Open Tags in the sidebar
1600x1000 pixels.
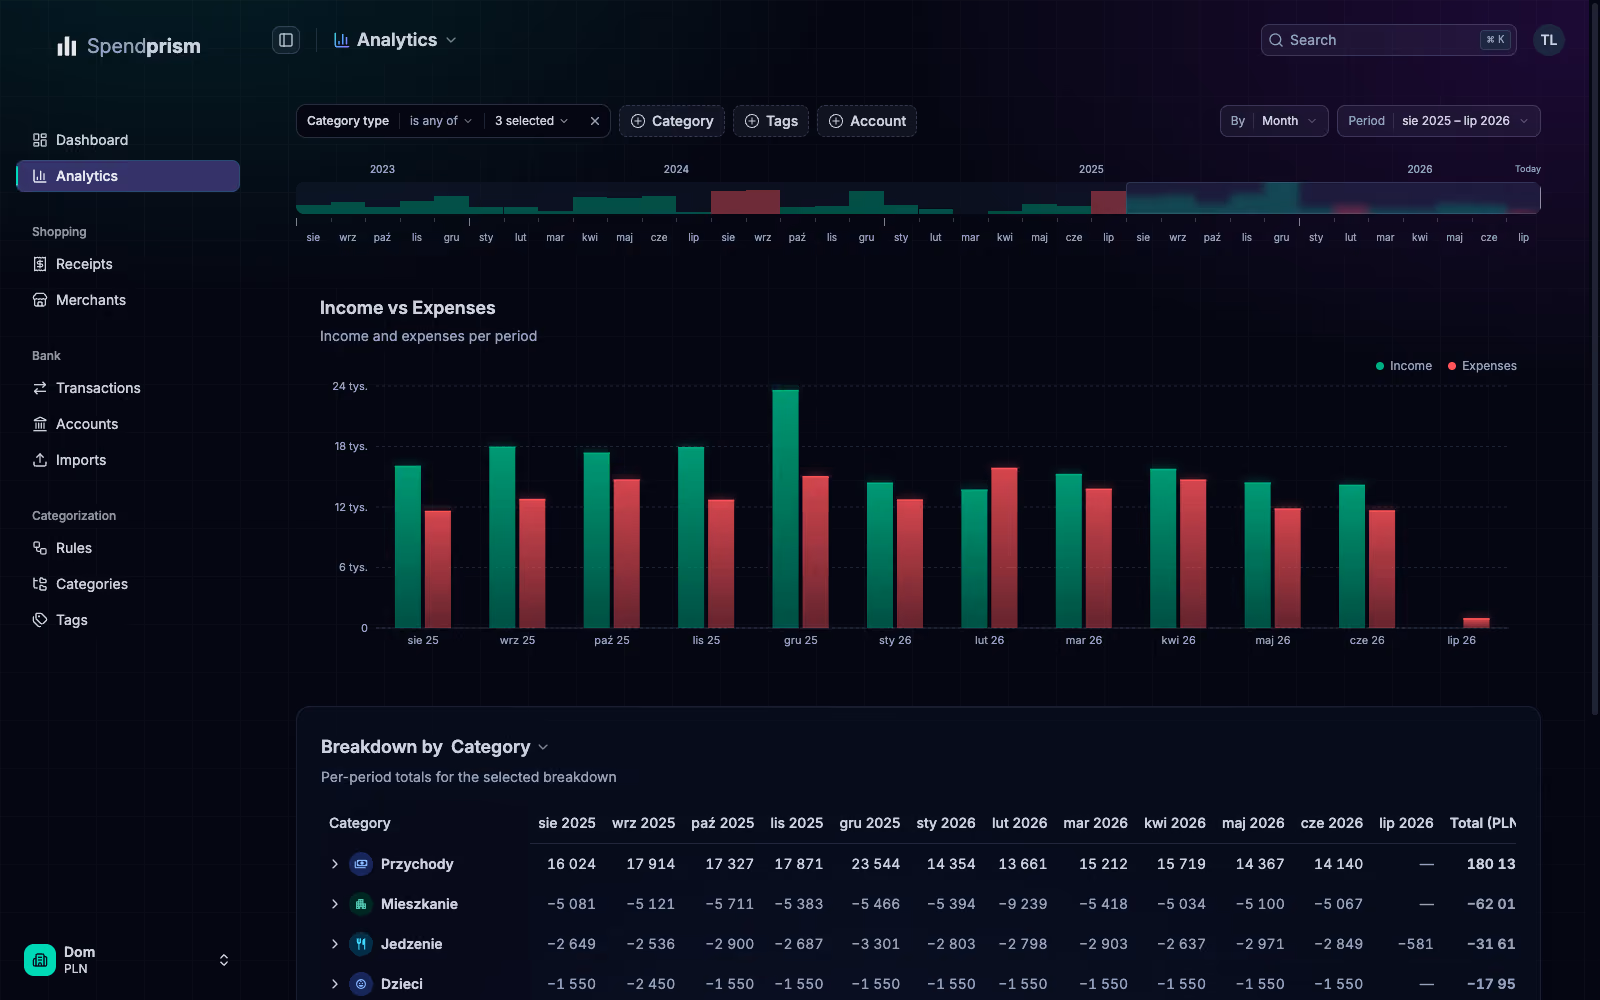128,620
